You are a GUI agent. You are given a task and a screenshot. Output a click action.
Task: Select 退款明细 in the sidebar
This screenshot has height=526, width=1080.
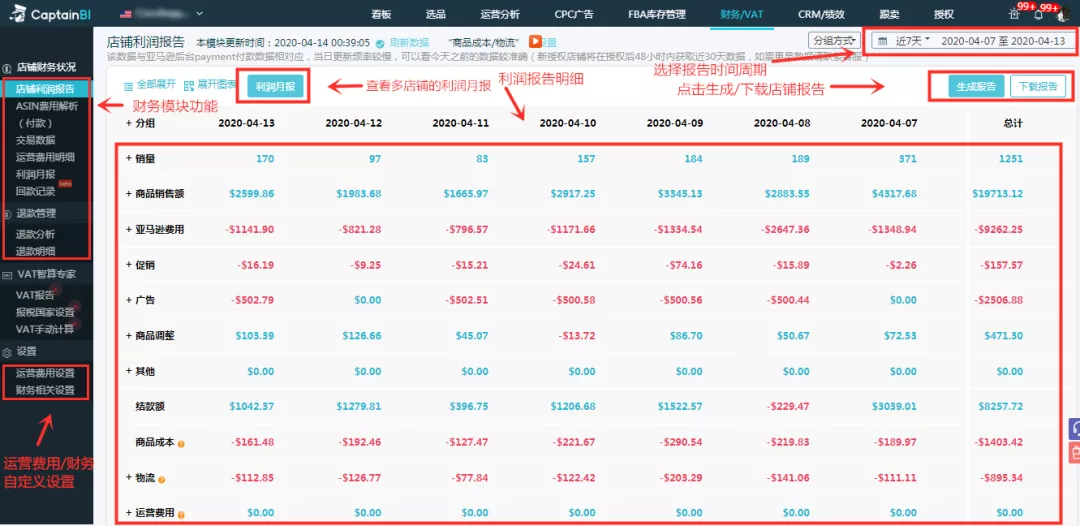(x=35, y=251)
